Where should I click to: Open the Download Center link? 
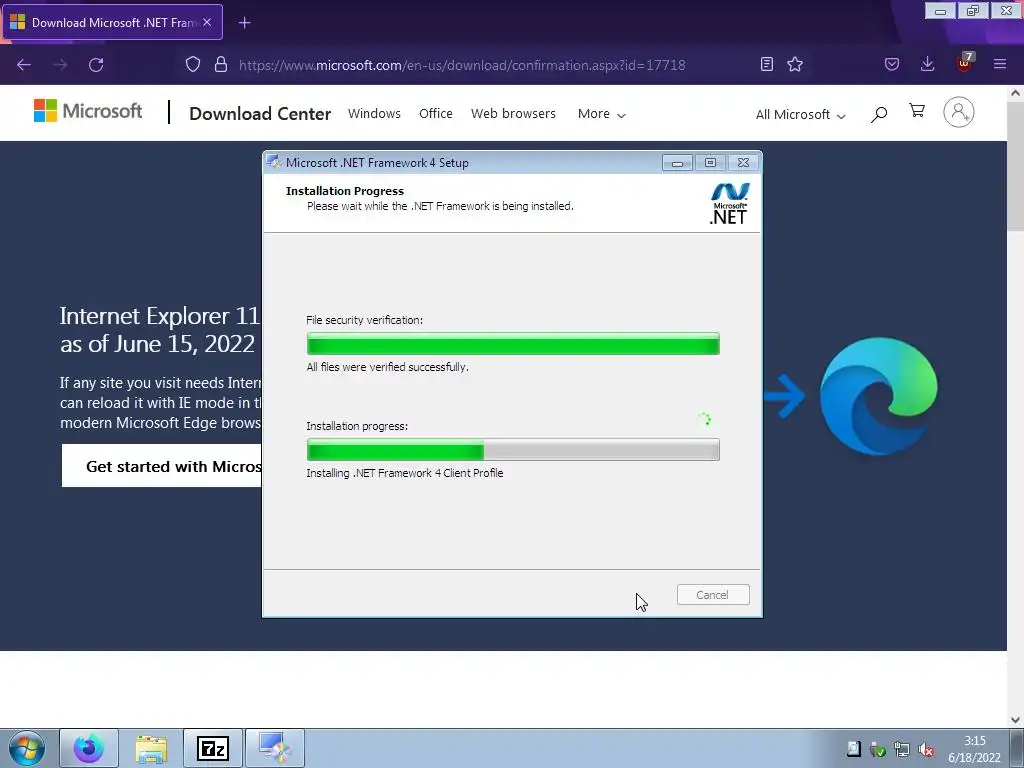260,114
